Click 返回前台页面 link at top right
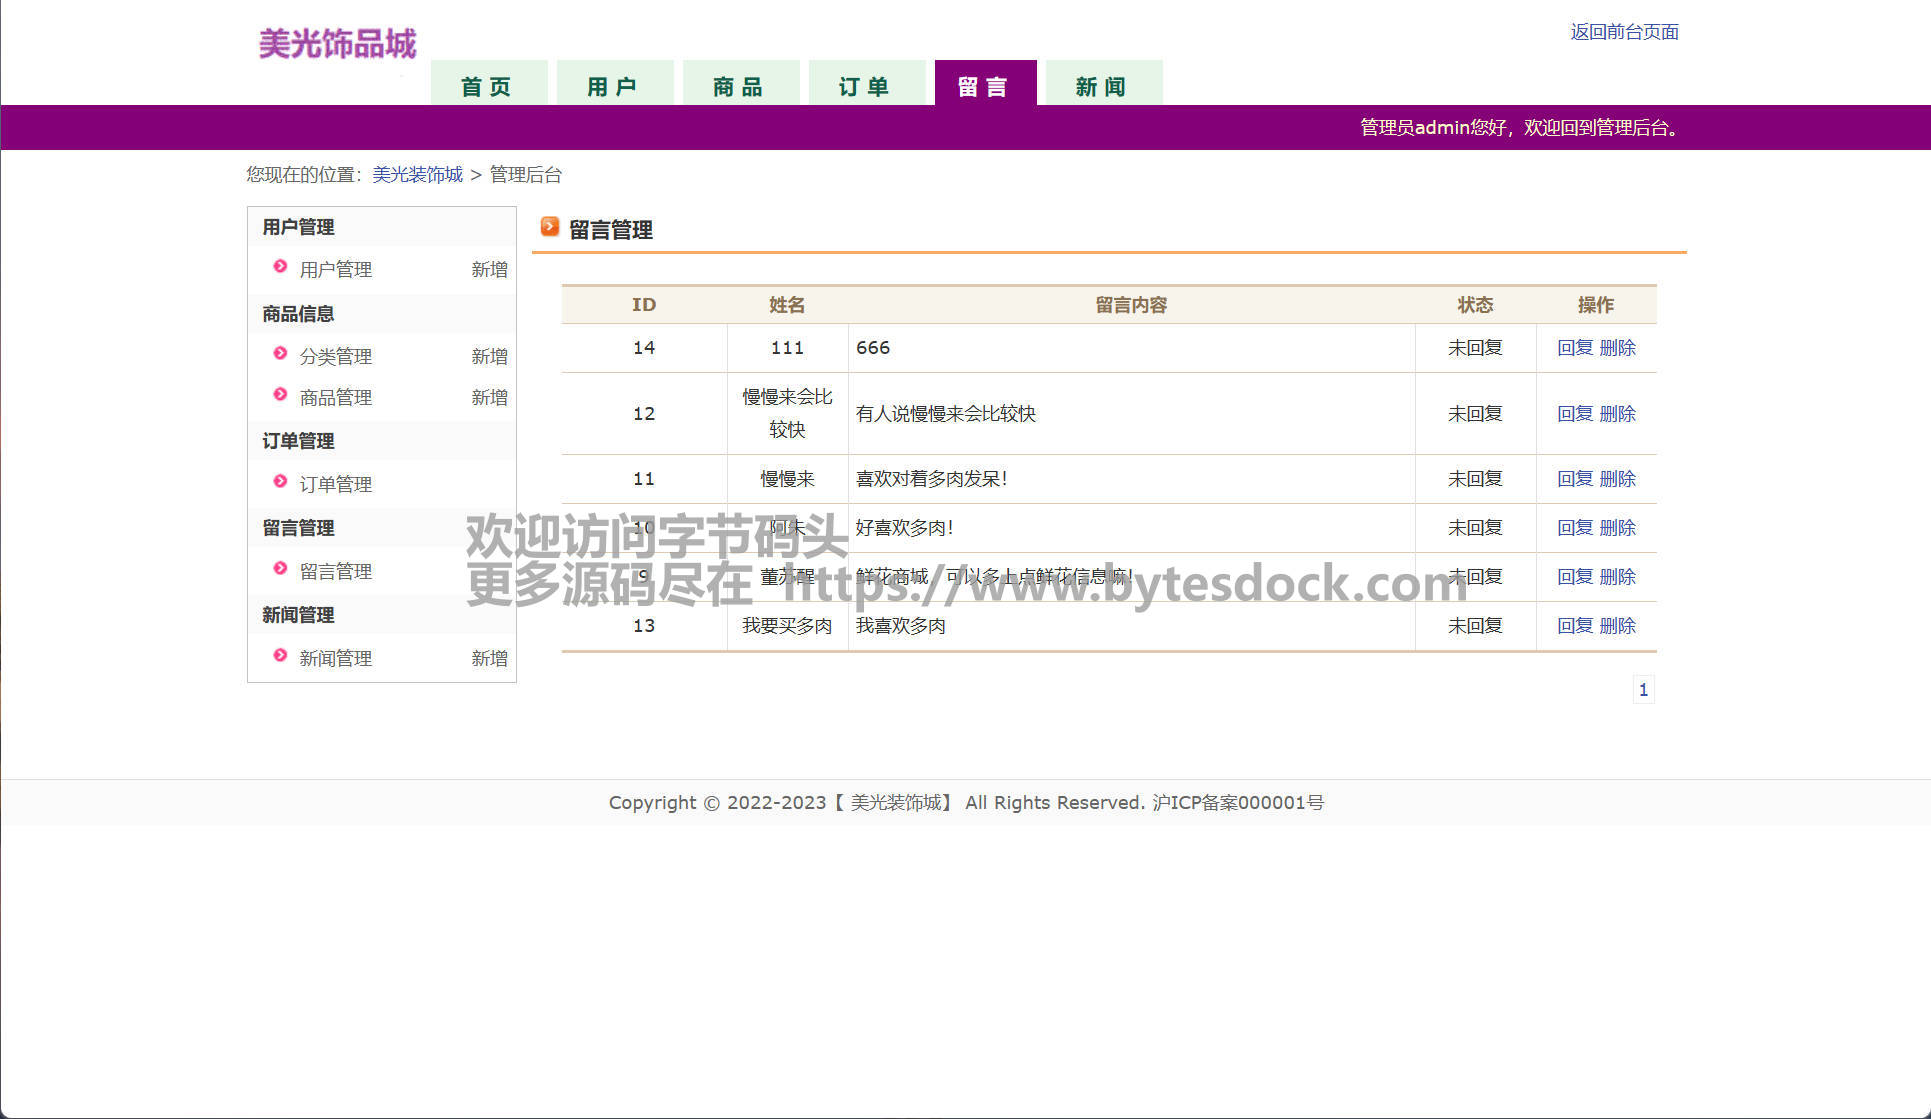Image resolution: width=1931 pixels, height=1119 pixels. point(1624,32)
